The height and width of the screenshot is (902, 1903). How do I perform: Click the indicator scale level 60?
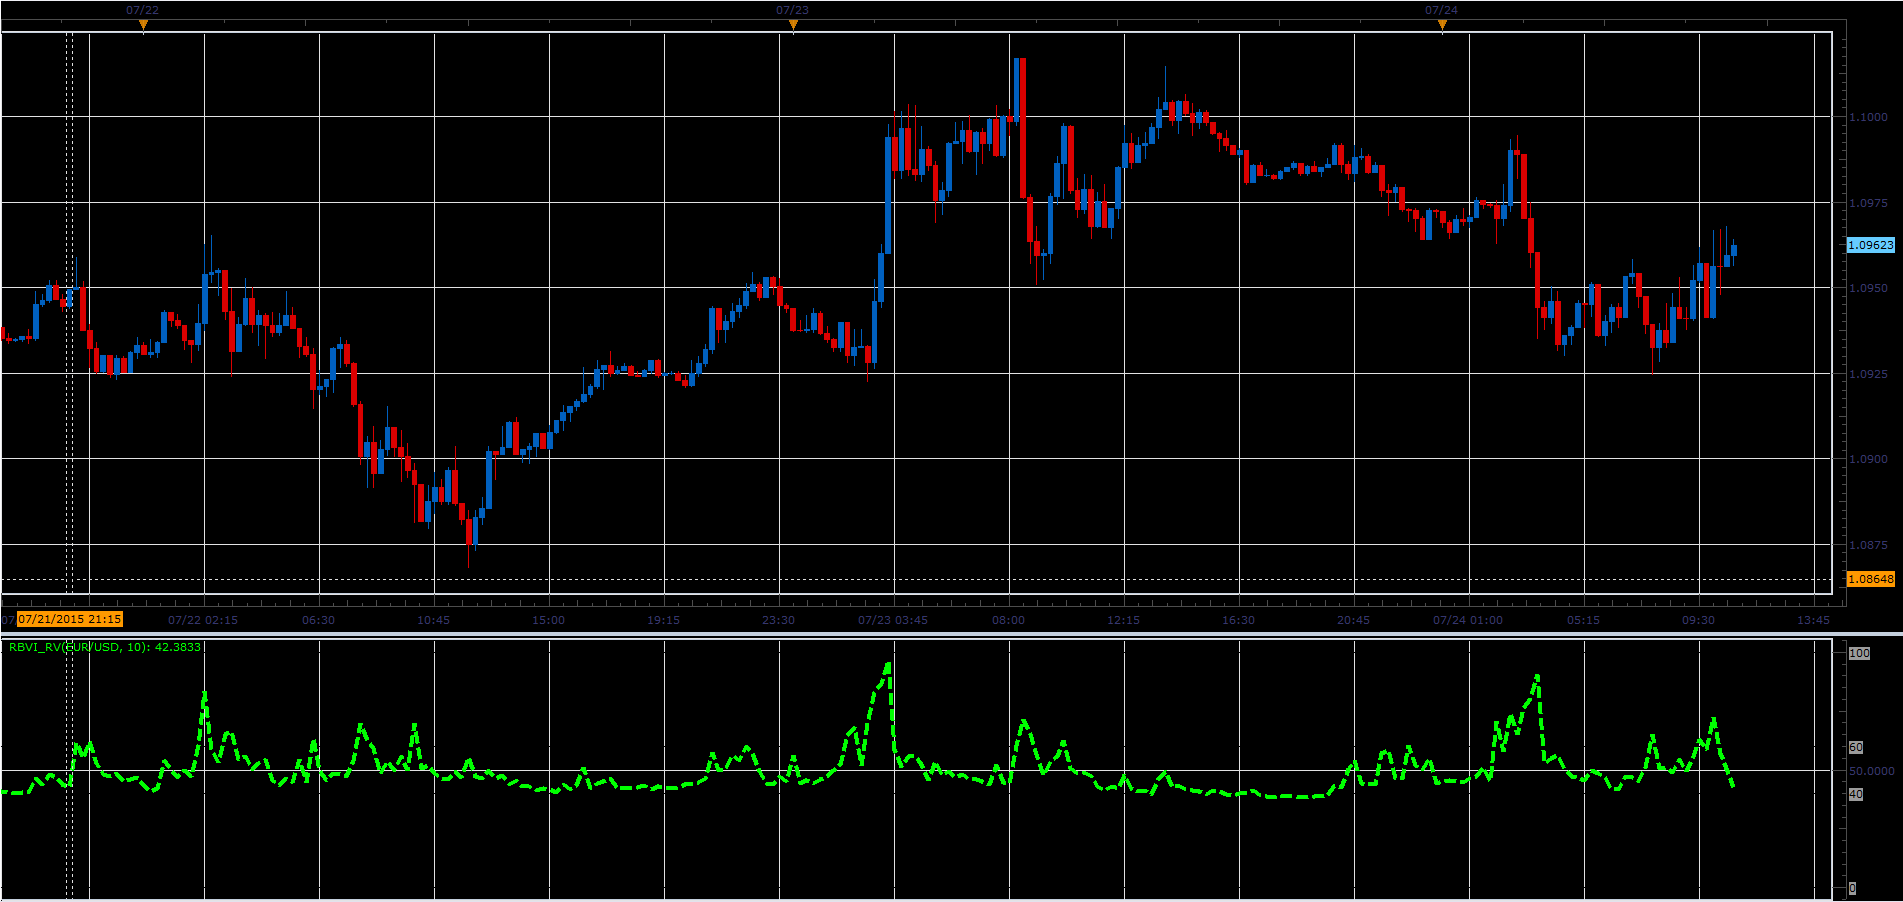(x=1856, y=747)
